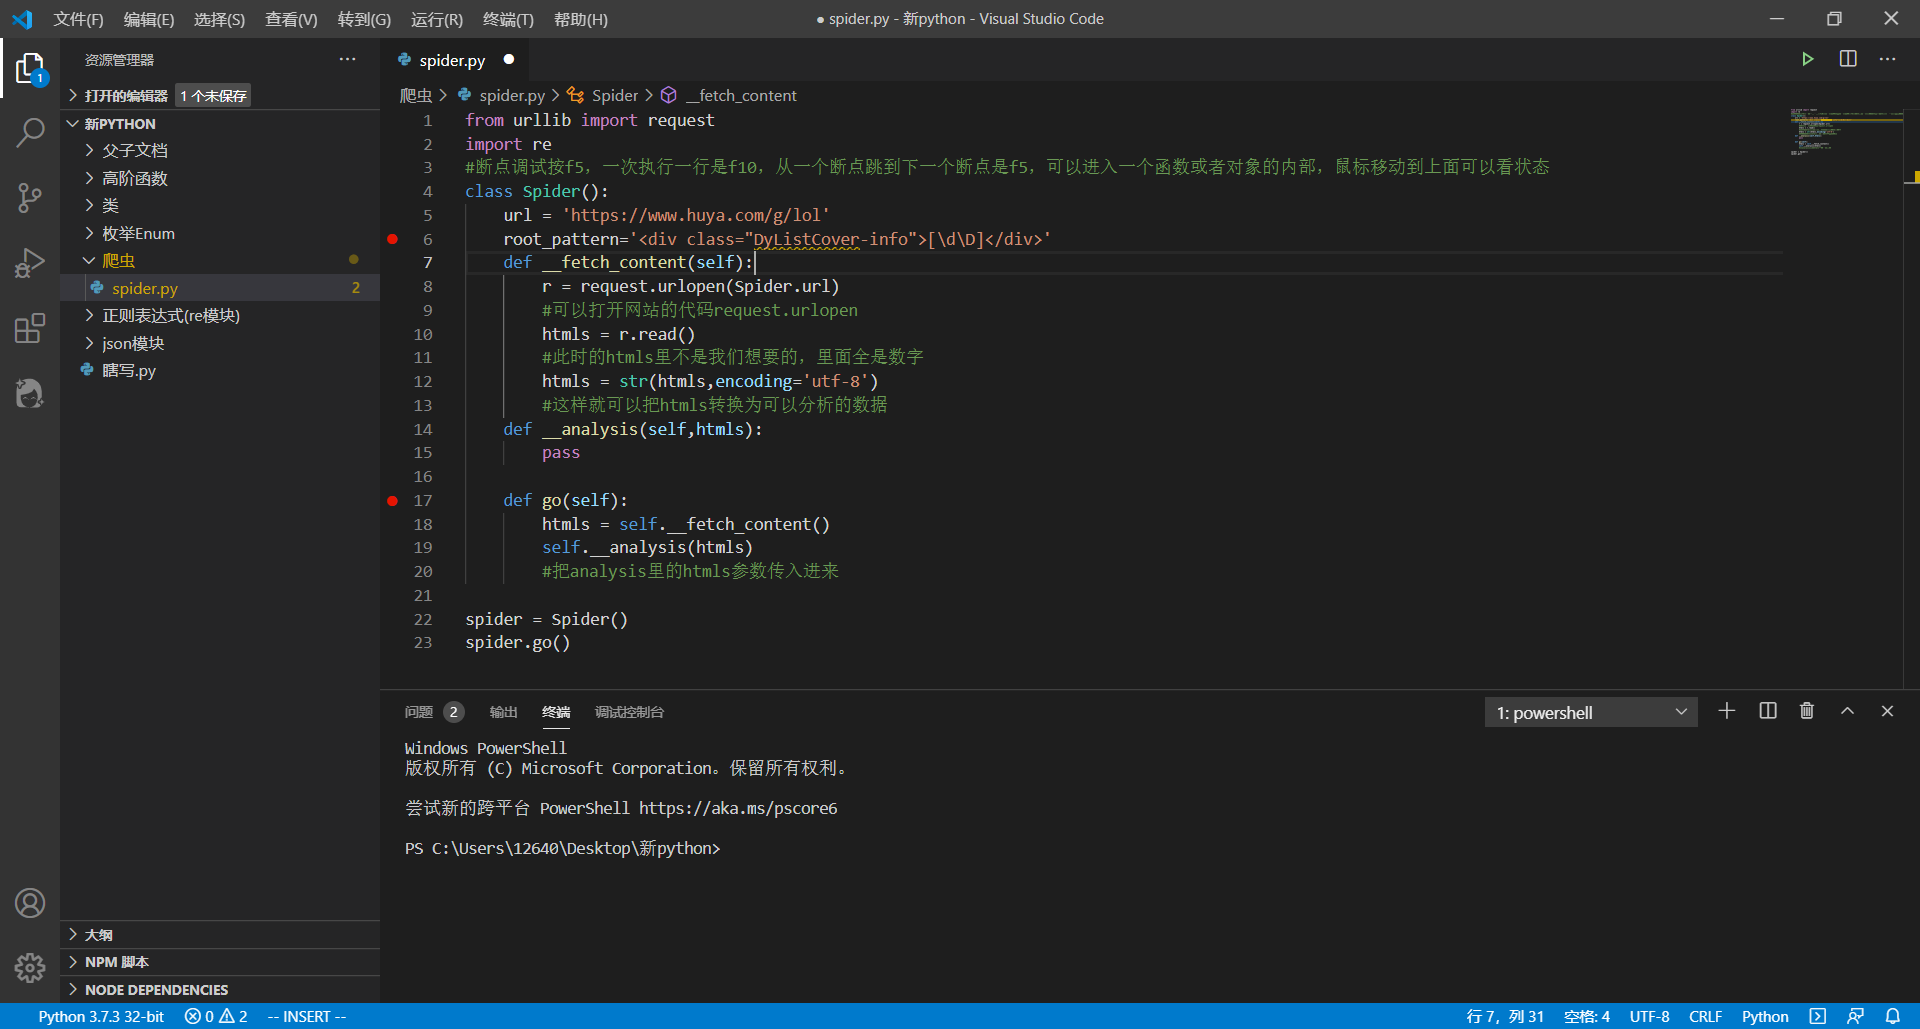
Task: Close spider.py tab via unsaved dot
Action: pos(509,59)
